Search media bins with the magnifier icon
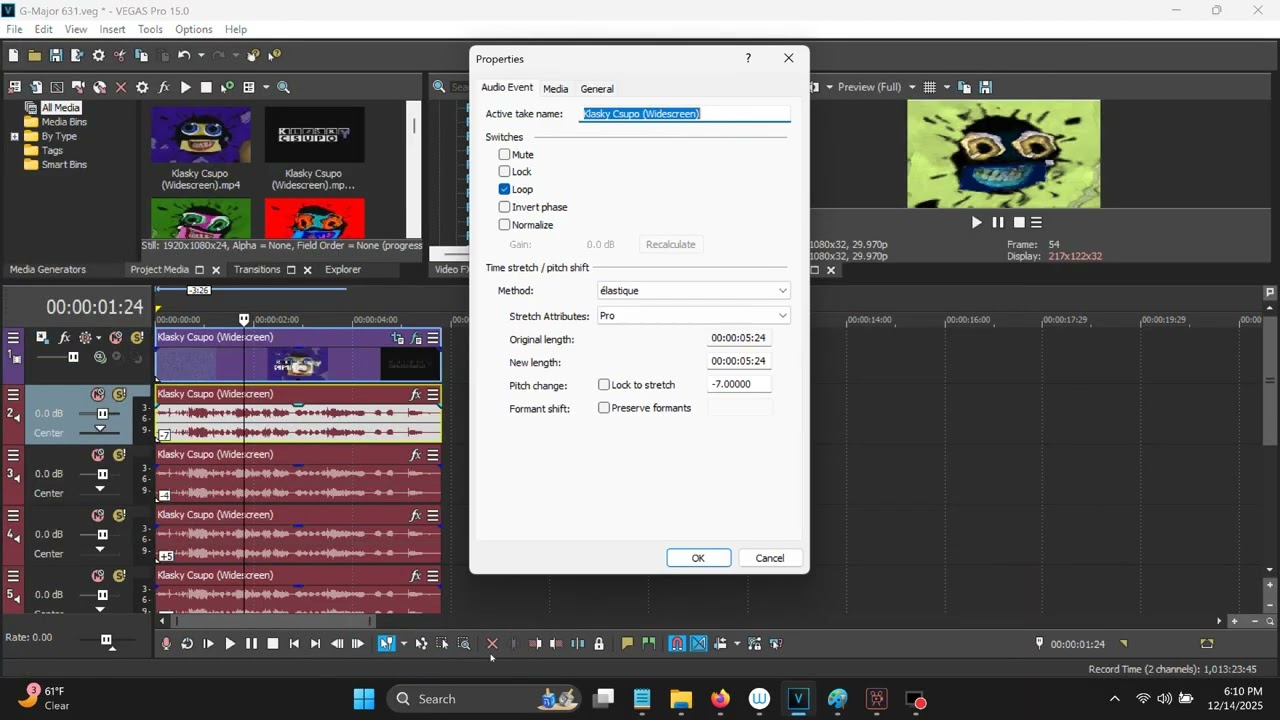Screen dimensions: 1280x720 [284, 87]
